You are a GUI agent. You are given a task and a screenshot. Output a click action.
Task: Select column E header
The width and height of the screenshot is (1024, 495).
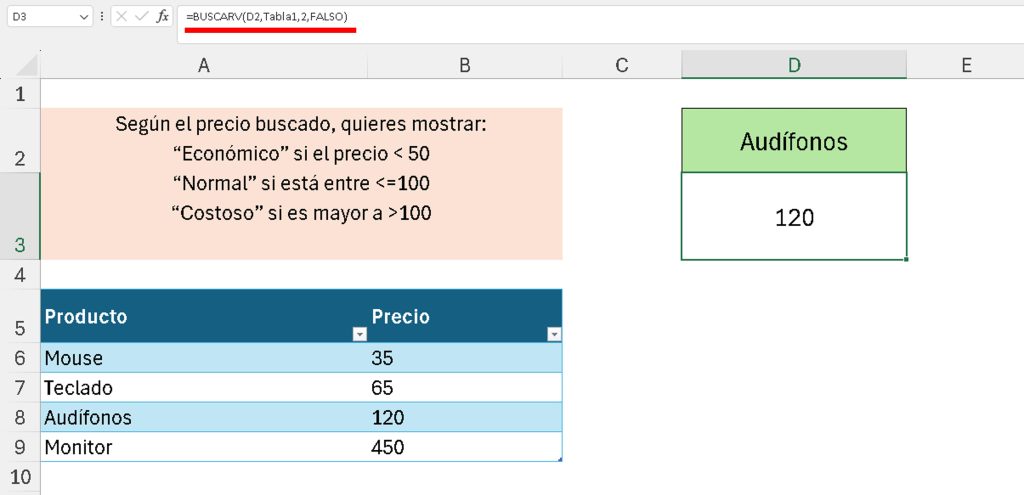point(966,65)
